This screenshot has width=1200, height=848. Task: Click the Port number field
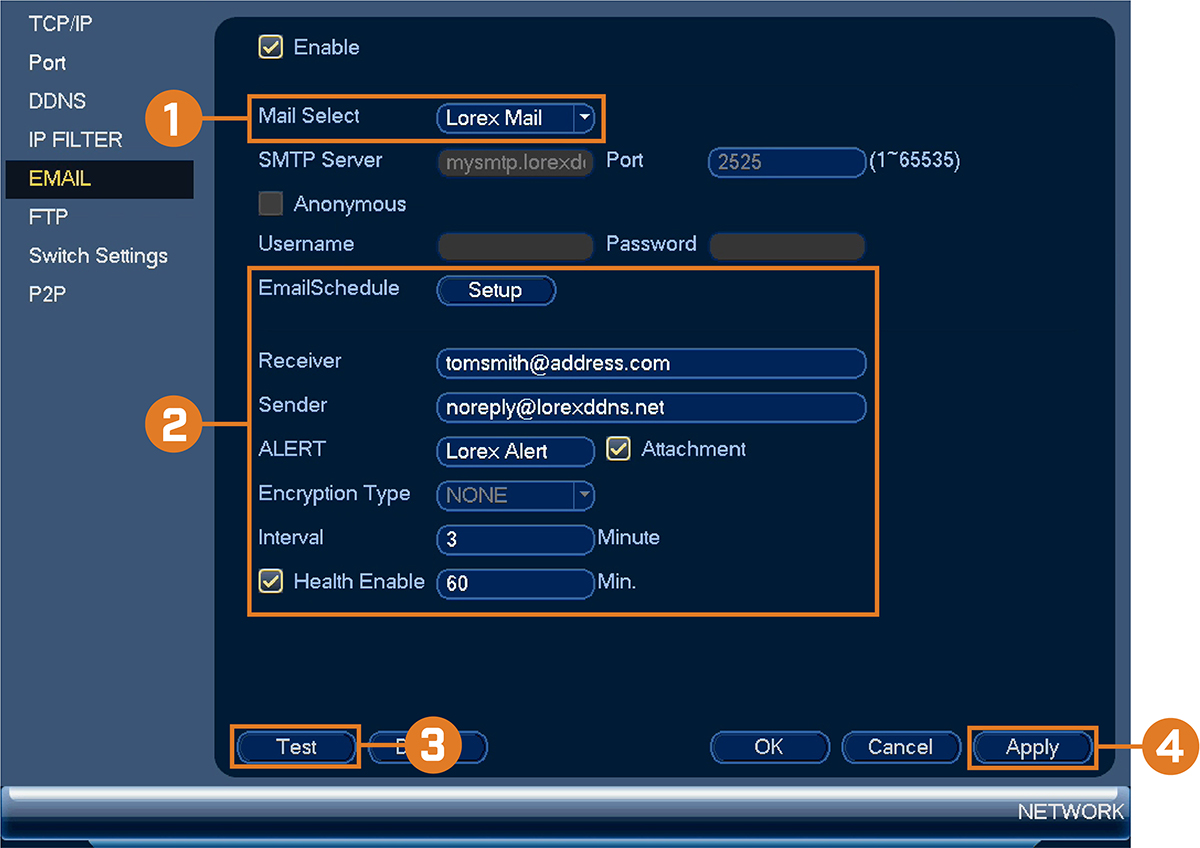(x=786, y=162)
